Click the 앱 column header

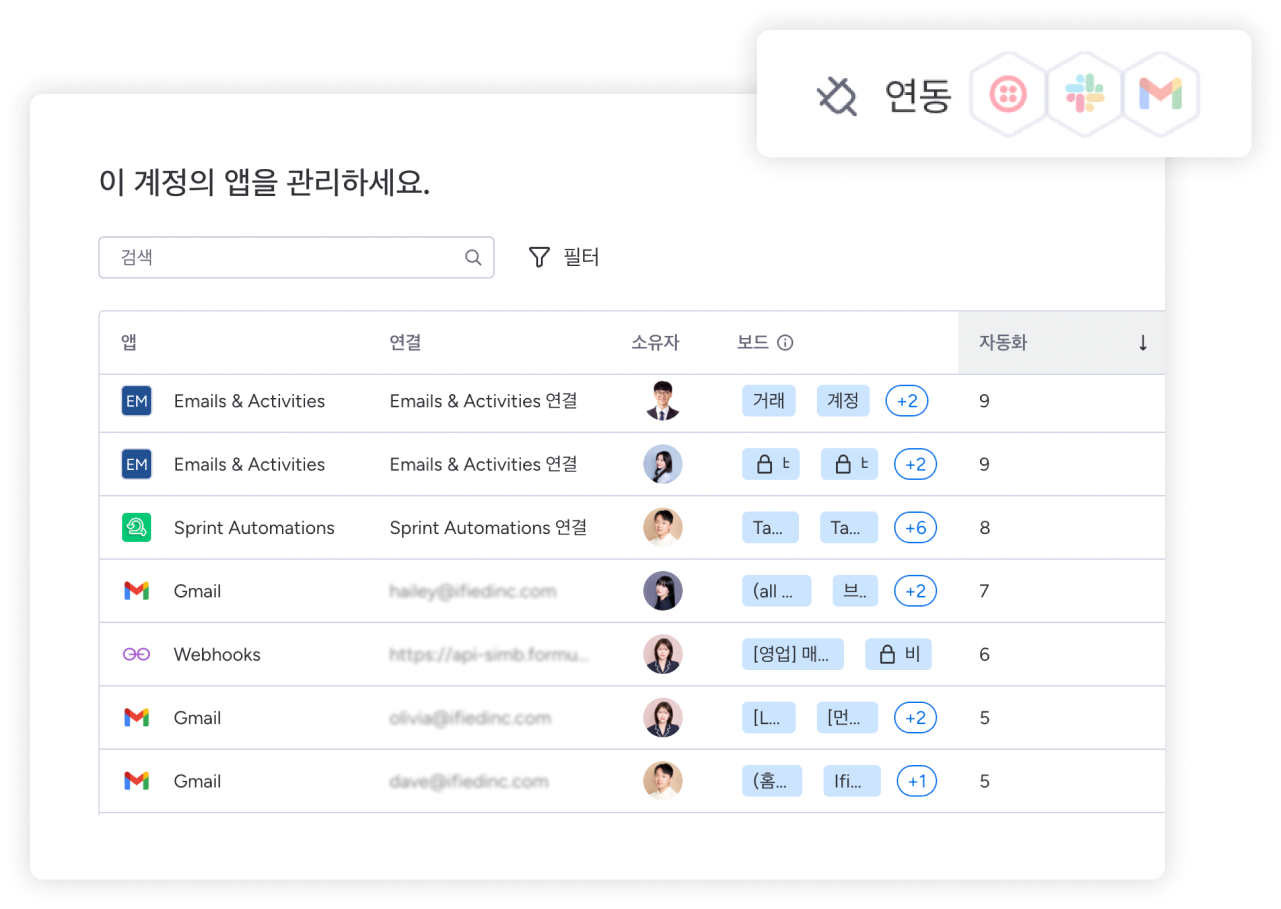coord(129,343)
